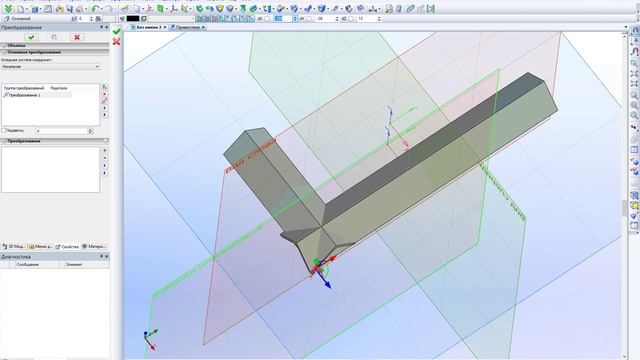Click the blue color swatch in the second toolbar
640x360 pixels.
pyautogui.click(x=279, y=19)
